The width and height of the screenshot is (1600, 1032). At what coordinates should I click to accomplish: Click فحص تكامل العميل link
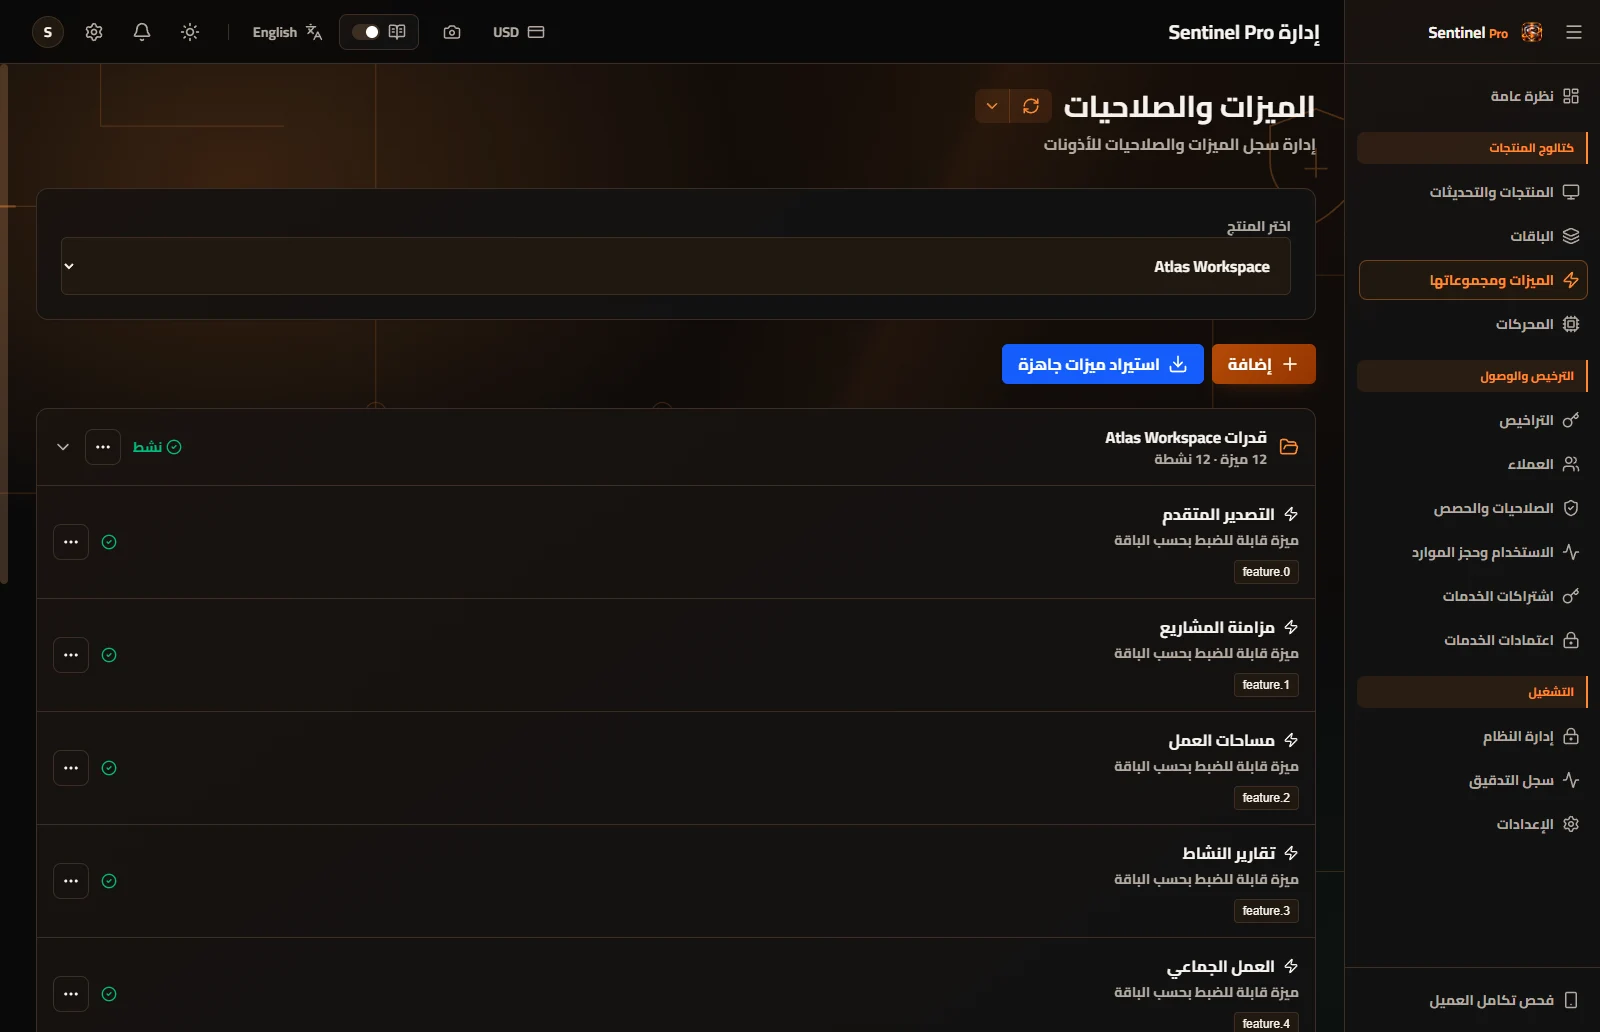1472,1000
